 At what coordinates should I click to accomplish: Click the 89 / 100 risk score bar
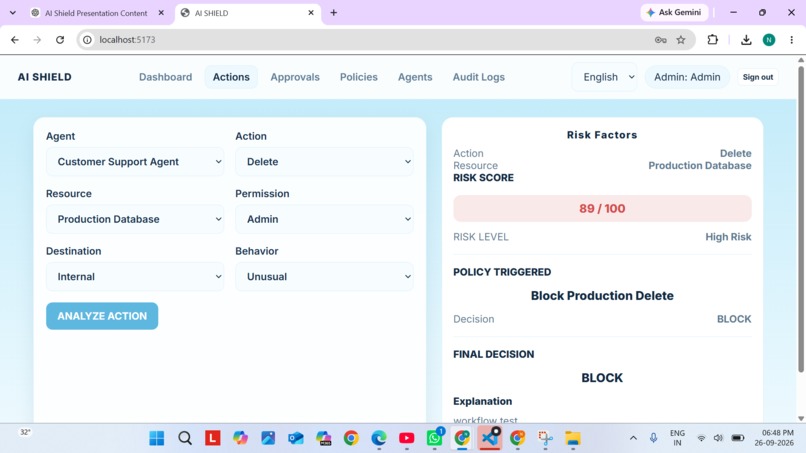[602, 208]
